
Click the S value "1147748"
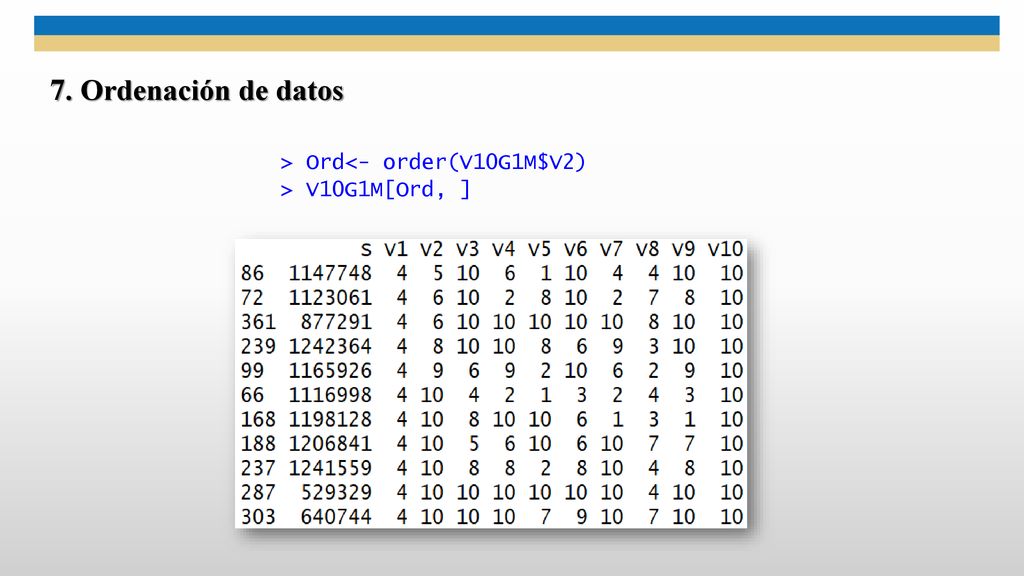click(x=330, y=273)
